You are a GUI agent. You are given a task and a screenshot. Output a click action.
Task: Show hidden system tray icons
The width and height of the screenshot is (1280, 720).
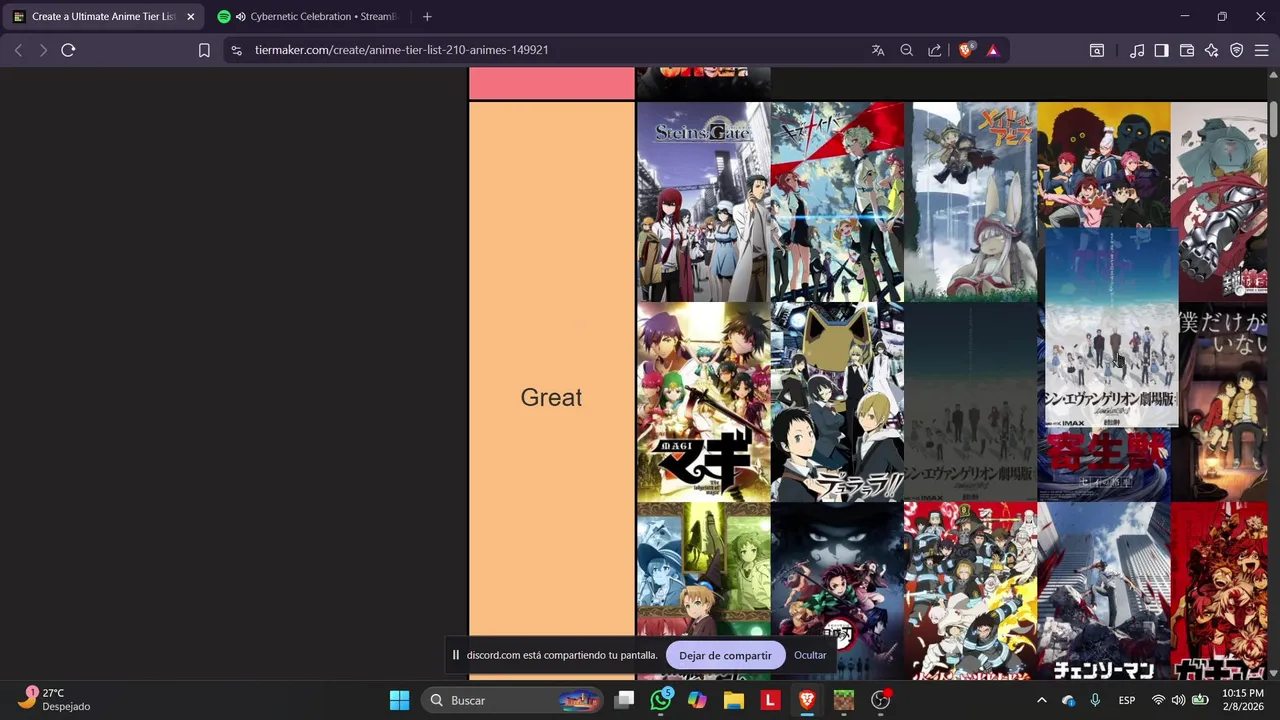point(1041,700)
